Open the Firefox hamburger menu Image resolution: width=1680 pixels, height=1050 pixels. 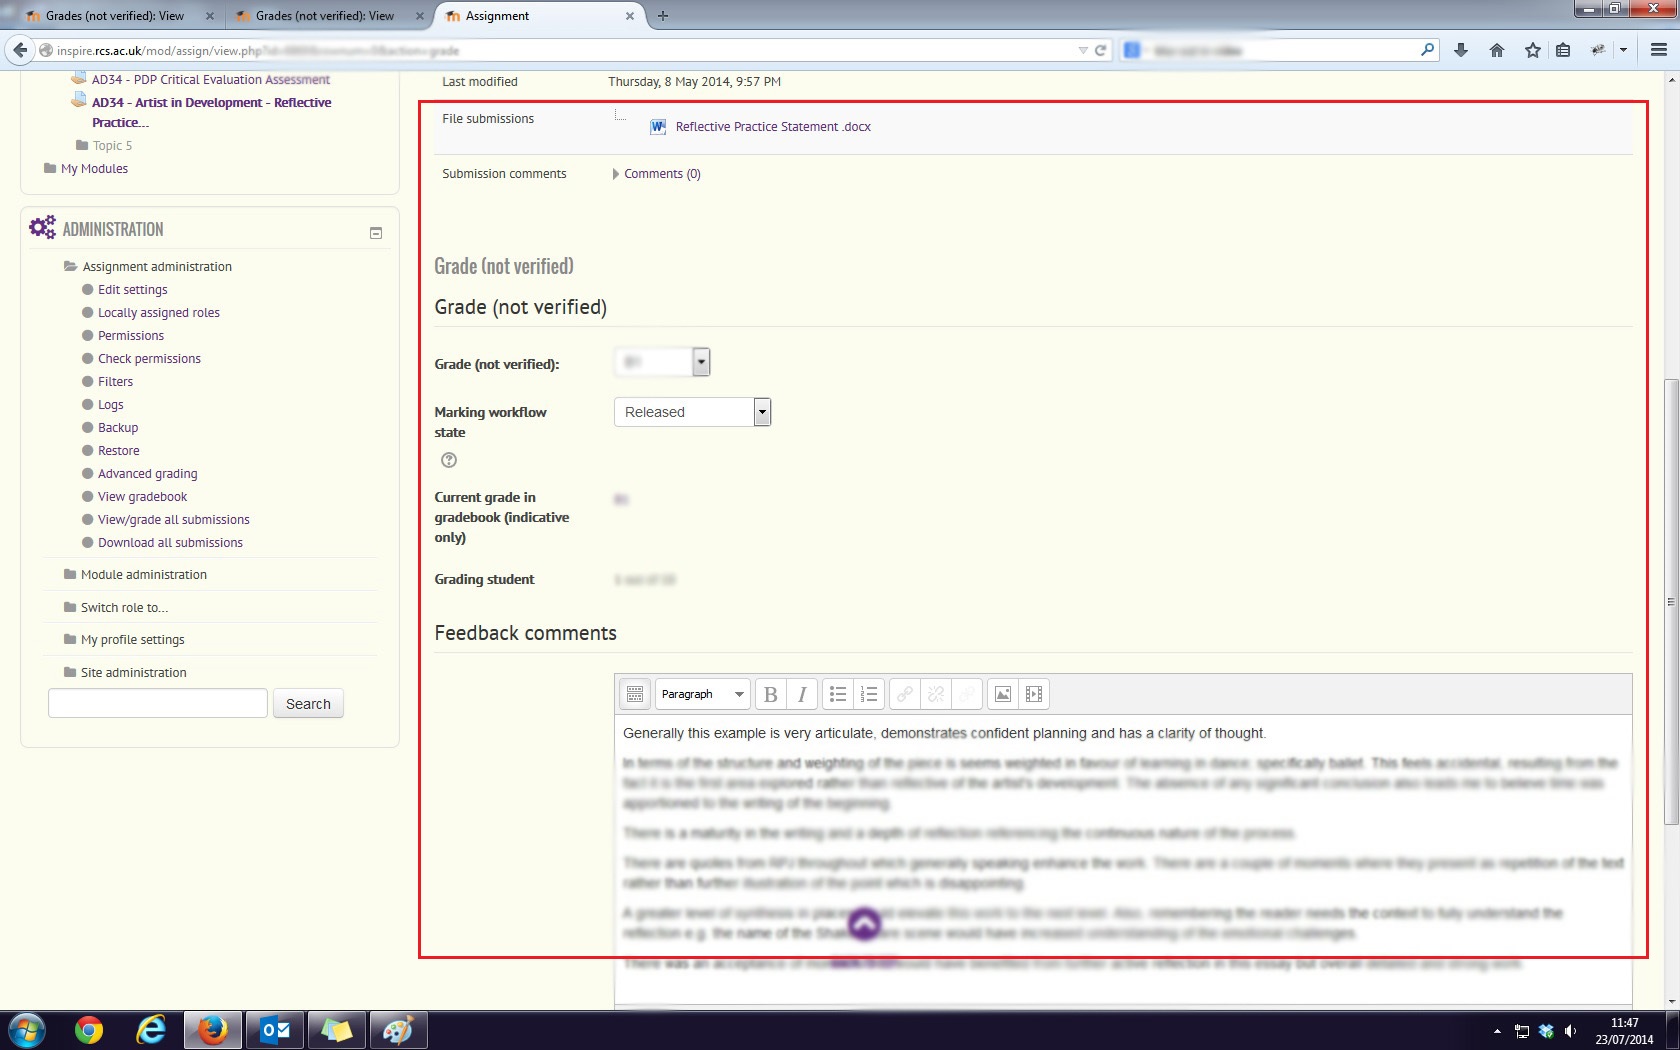coord(1659,50)
